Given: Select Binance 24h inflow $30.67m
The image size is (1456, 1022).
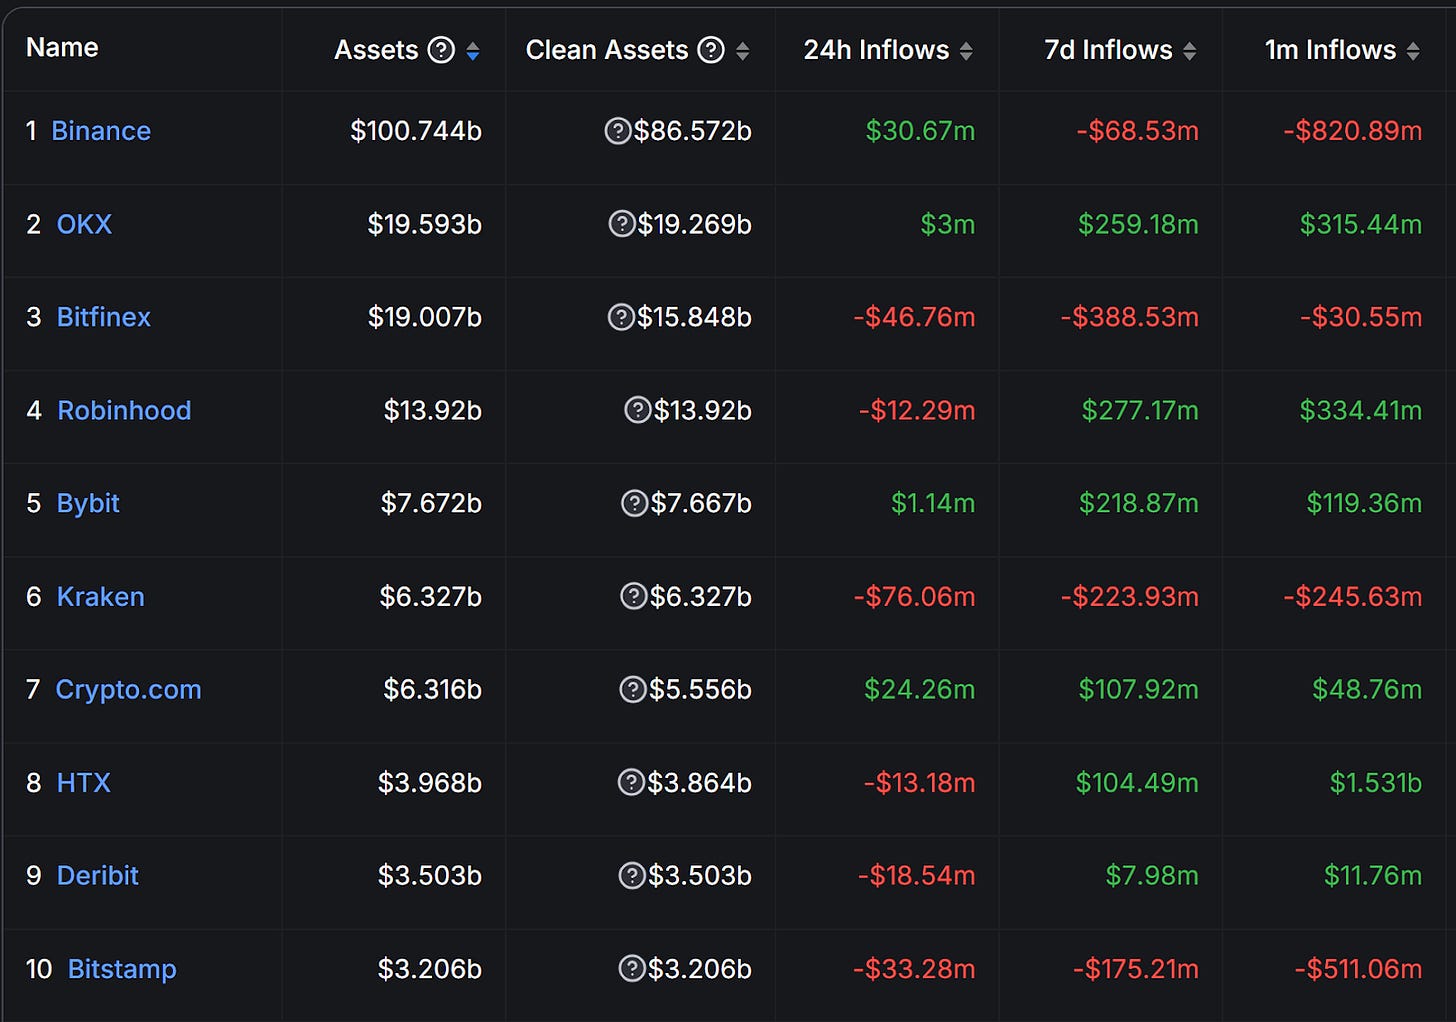Looking at the screenshot, I should pos(920,131).
